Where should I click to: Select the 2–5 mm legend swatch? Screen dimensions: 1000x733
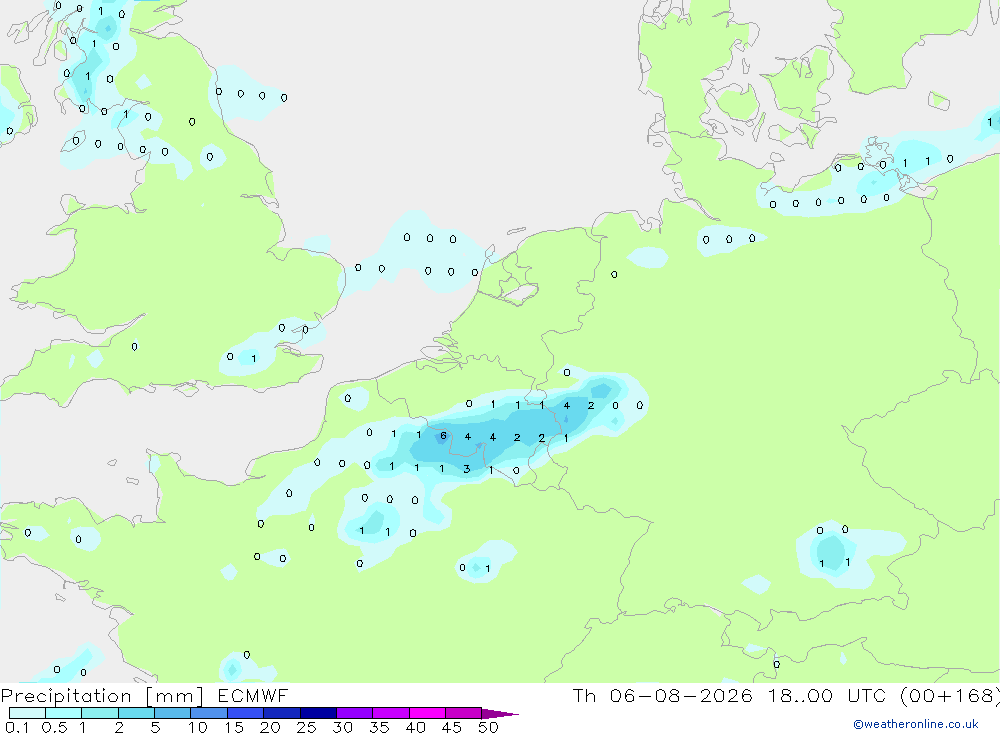pos(136,713)
